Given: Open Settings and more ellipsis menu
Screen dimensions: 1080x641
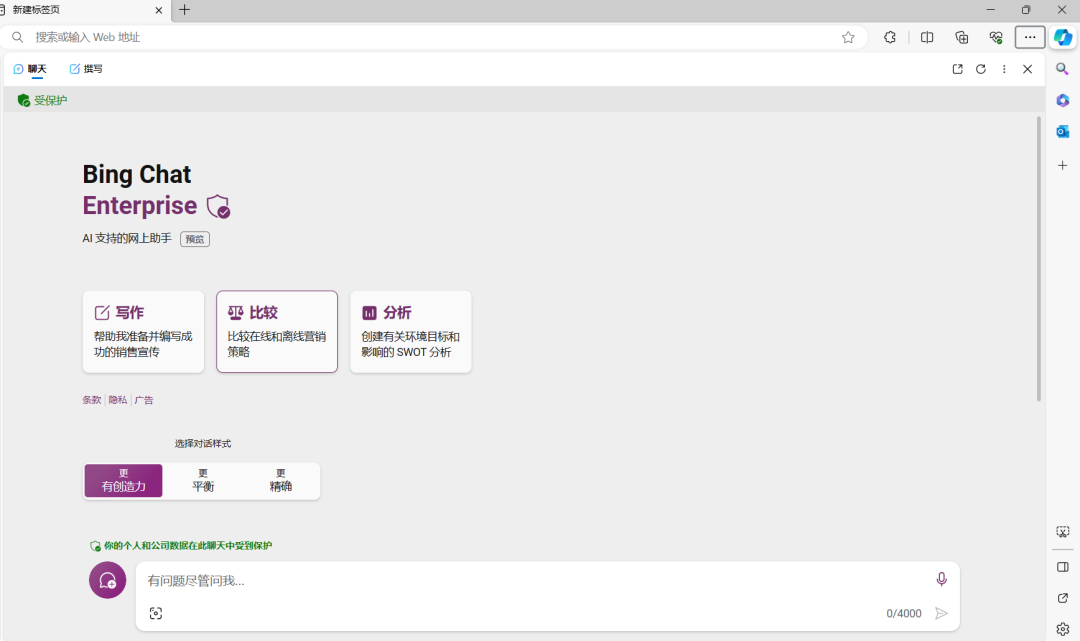Looking at the screenshot, I should point(1030,37).
